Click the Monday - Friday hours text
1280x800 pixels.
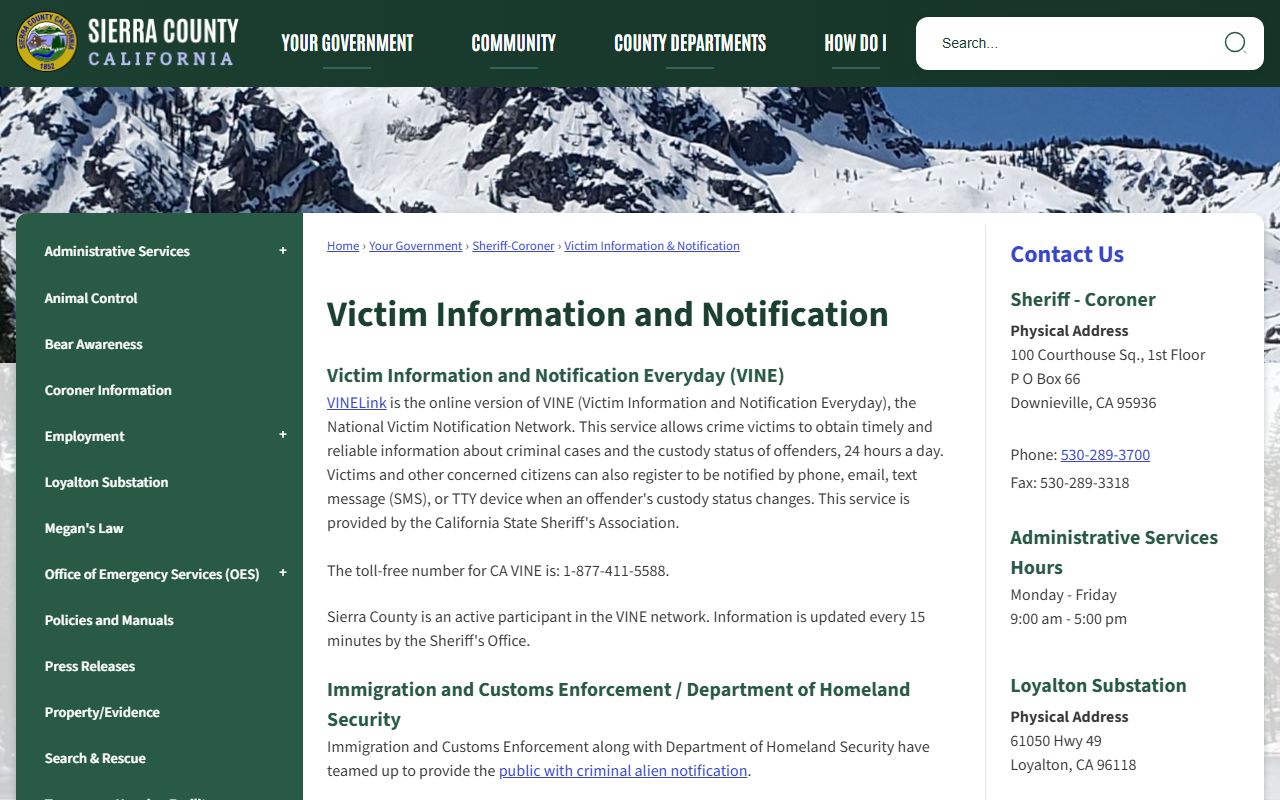1063,595
